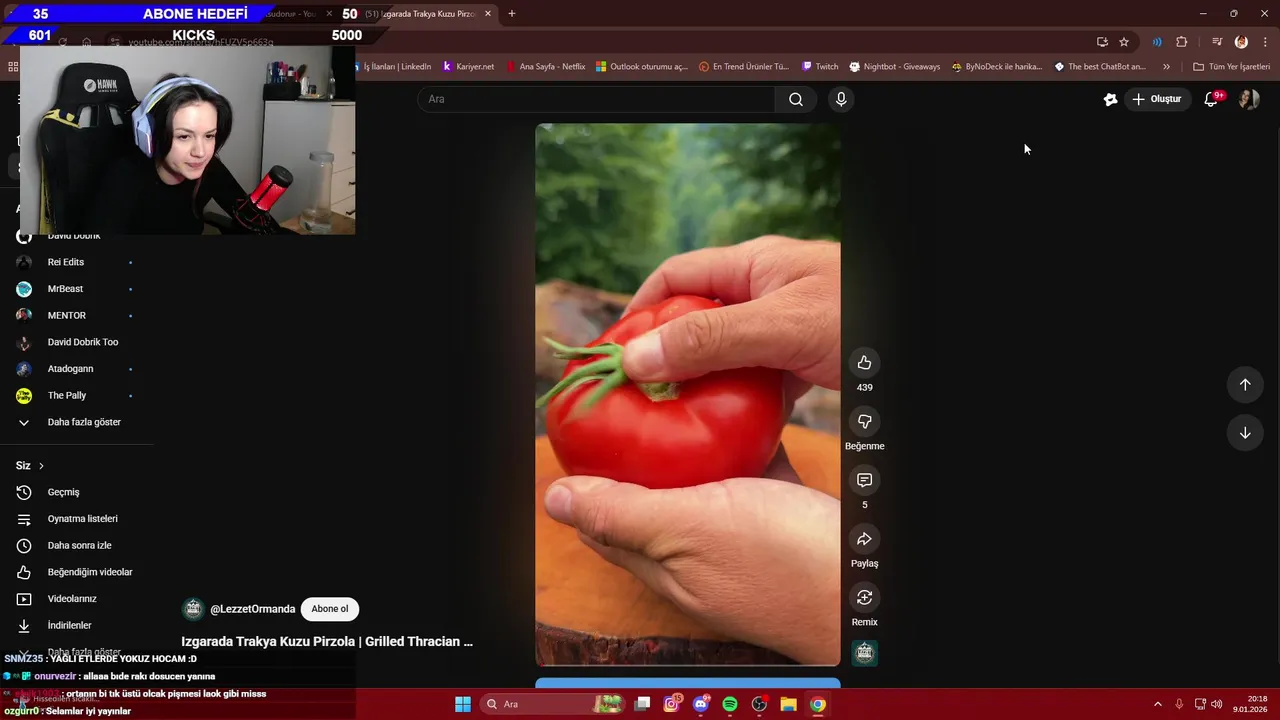
Task: Open a new browser tab with plus
Action: 512,14
